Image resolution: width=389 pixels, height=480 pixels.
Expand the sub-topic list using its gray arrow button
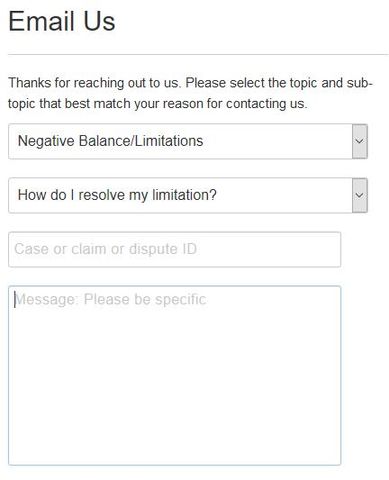[360, 195]
